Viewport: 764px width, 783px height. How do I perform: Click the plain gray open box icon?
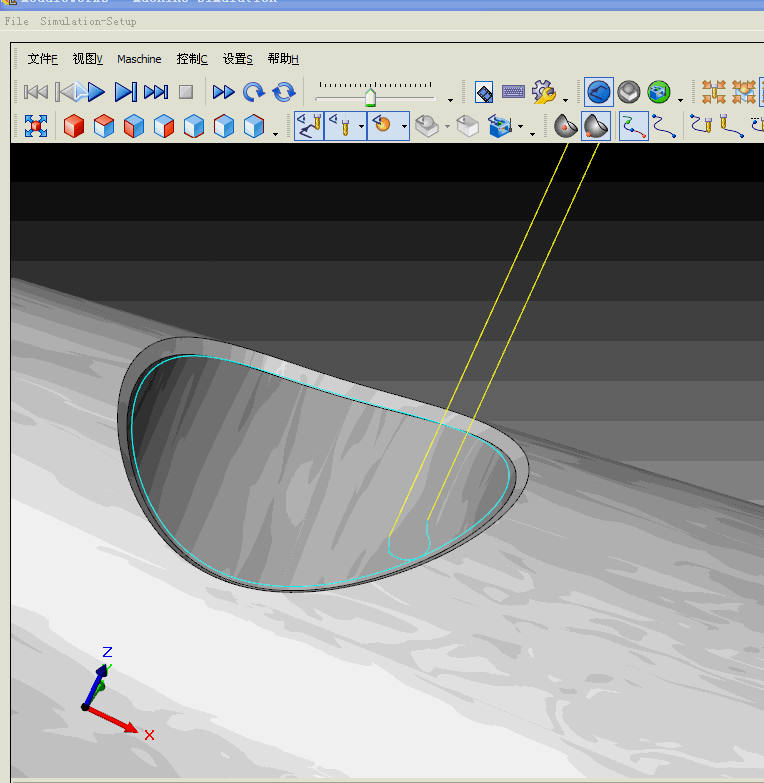click(x=468, y=126)
